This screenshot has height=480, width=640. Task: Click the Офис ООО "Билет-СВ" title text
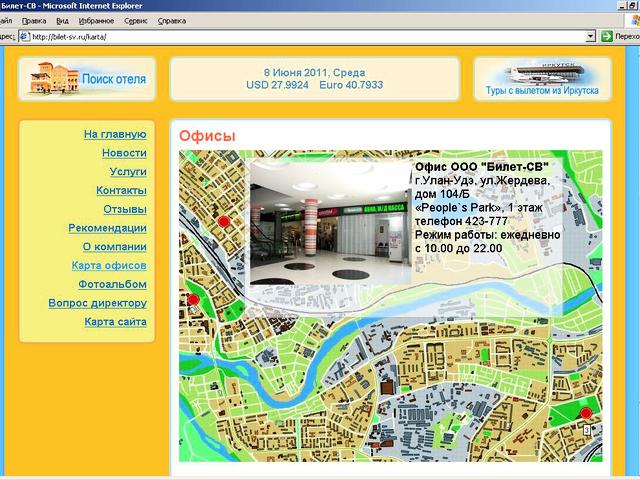pos(482,167)
